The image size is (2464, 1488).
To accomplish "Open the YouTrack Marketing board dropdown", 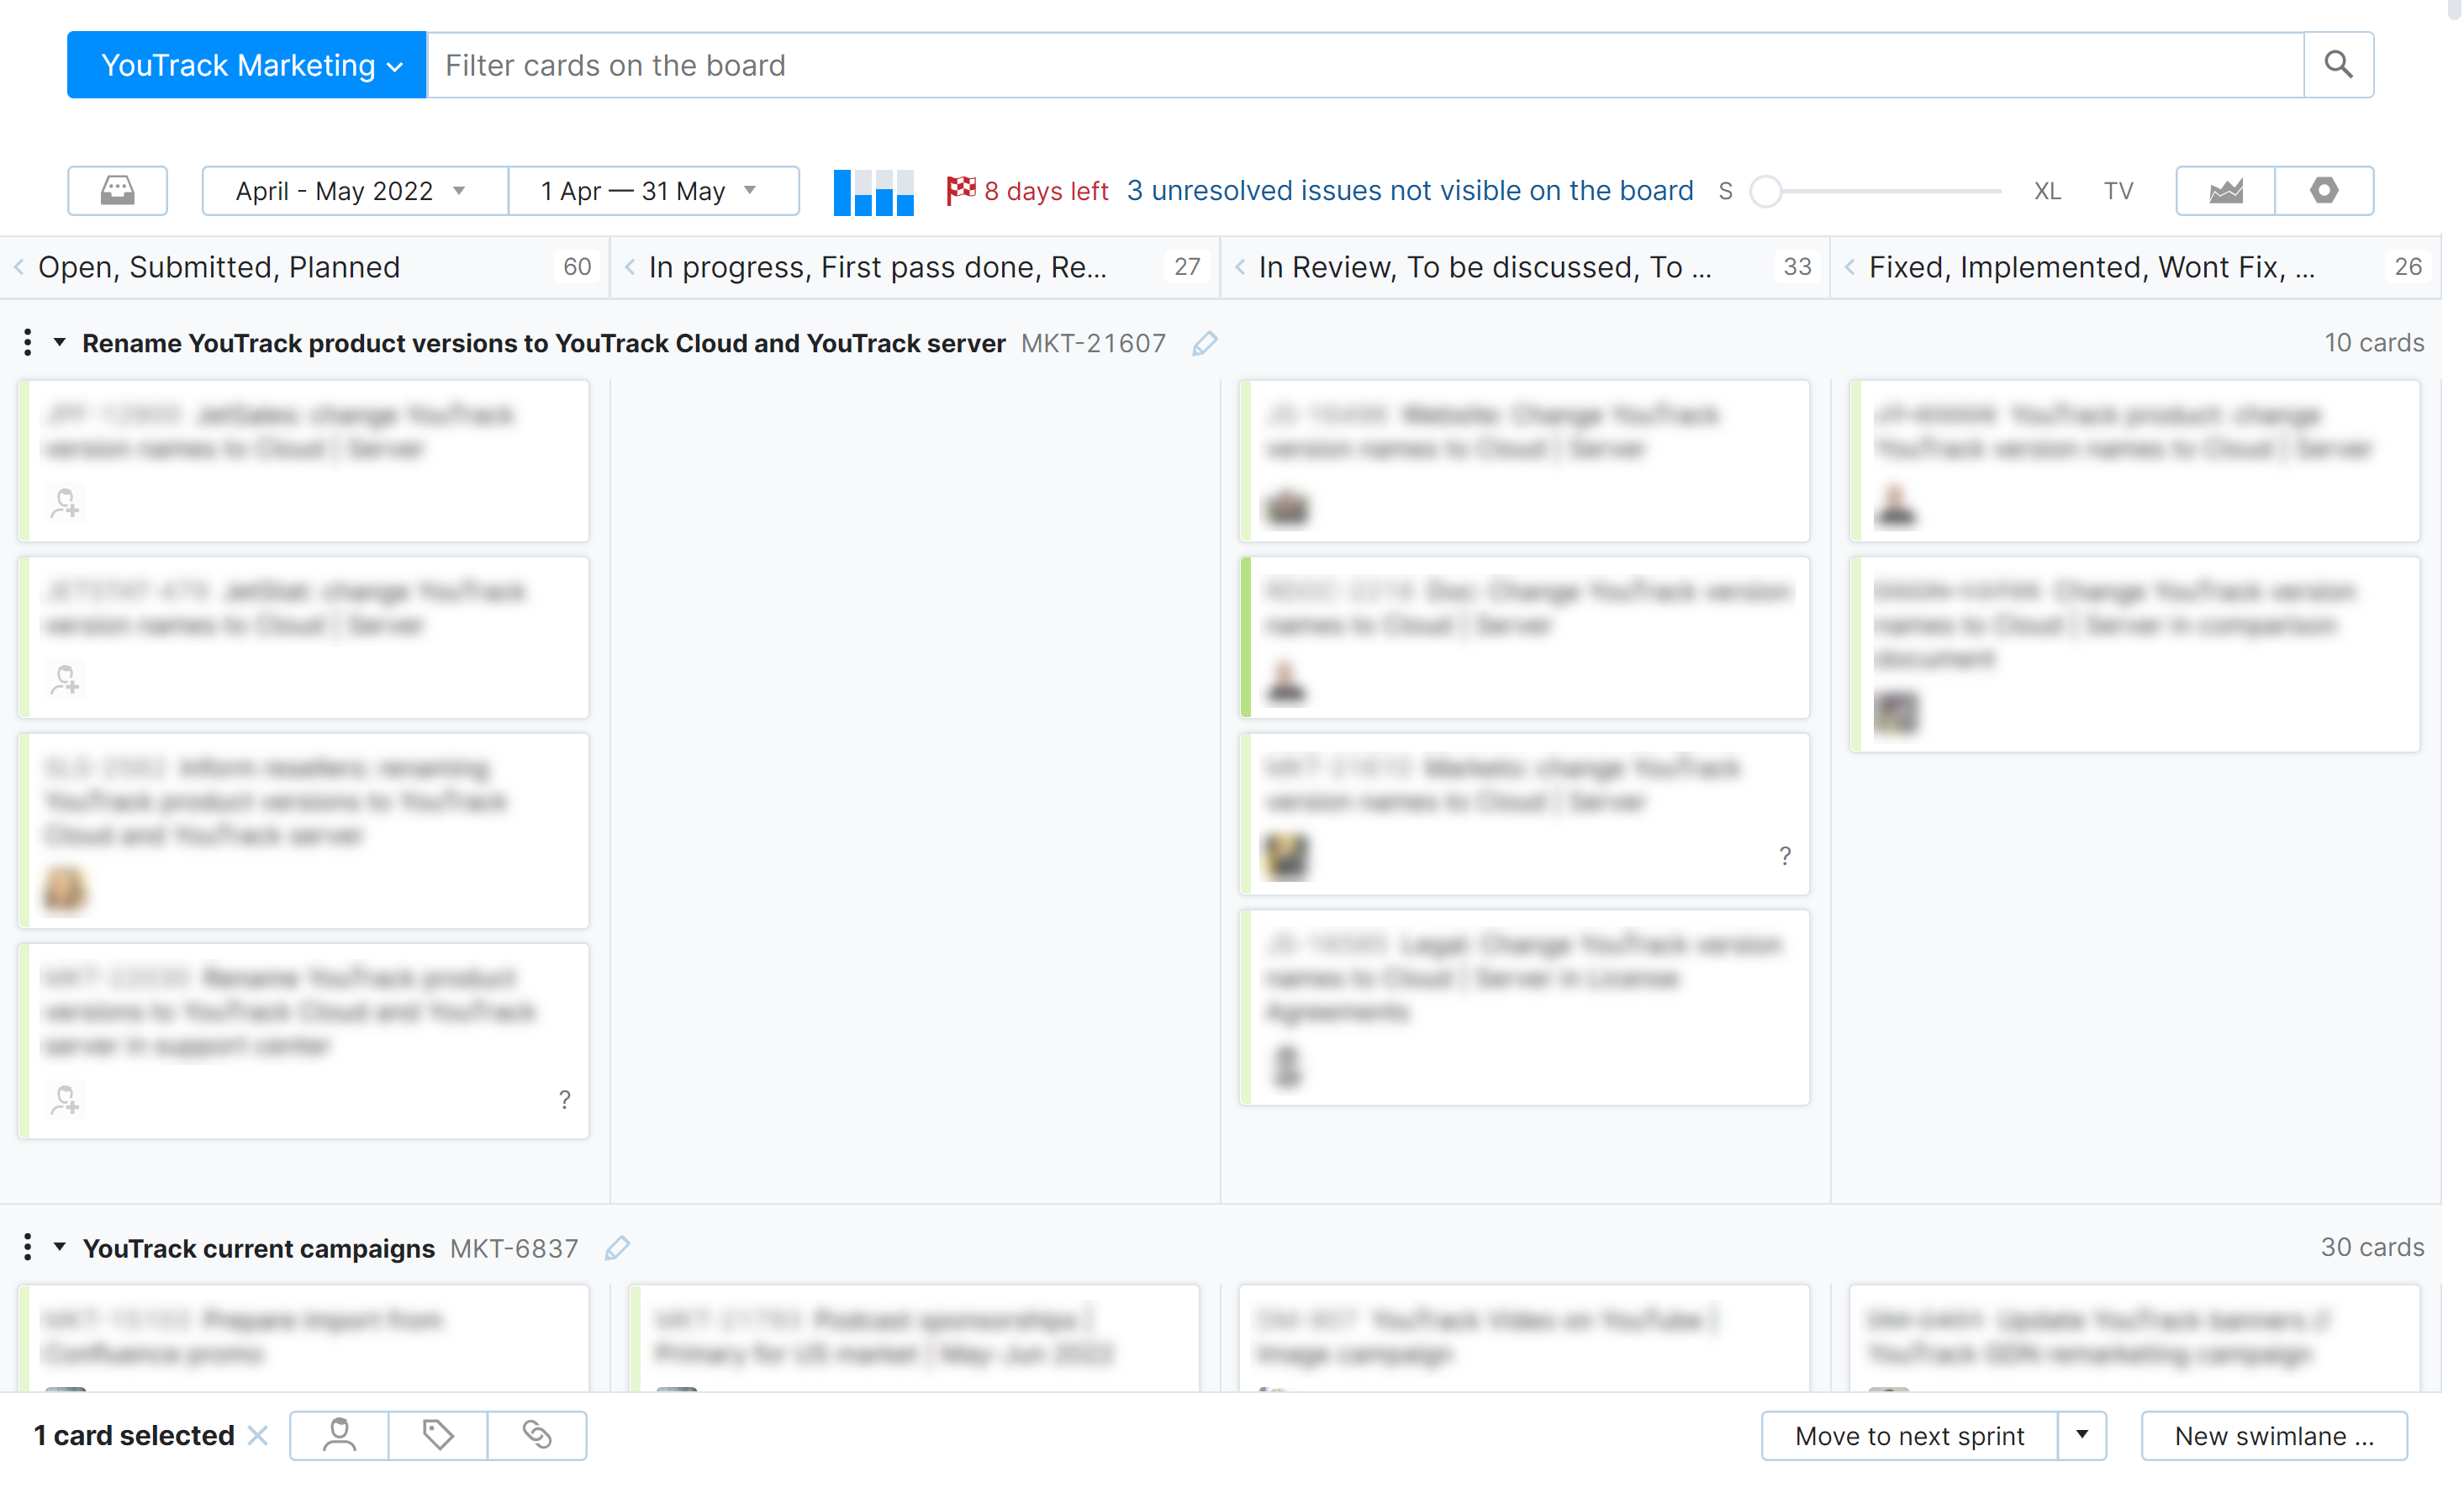I will point(247,65).
